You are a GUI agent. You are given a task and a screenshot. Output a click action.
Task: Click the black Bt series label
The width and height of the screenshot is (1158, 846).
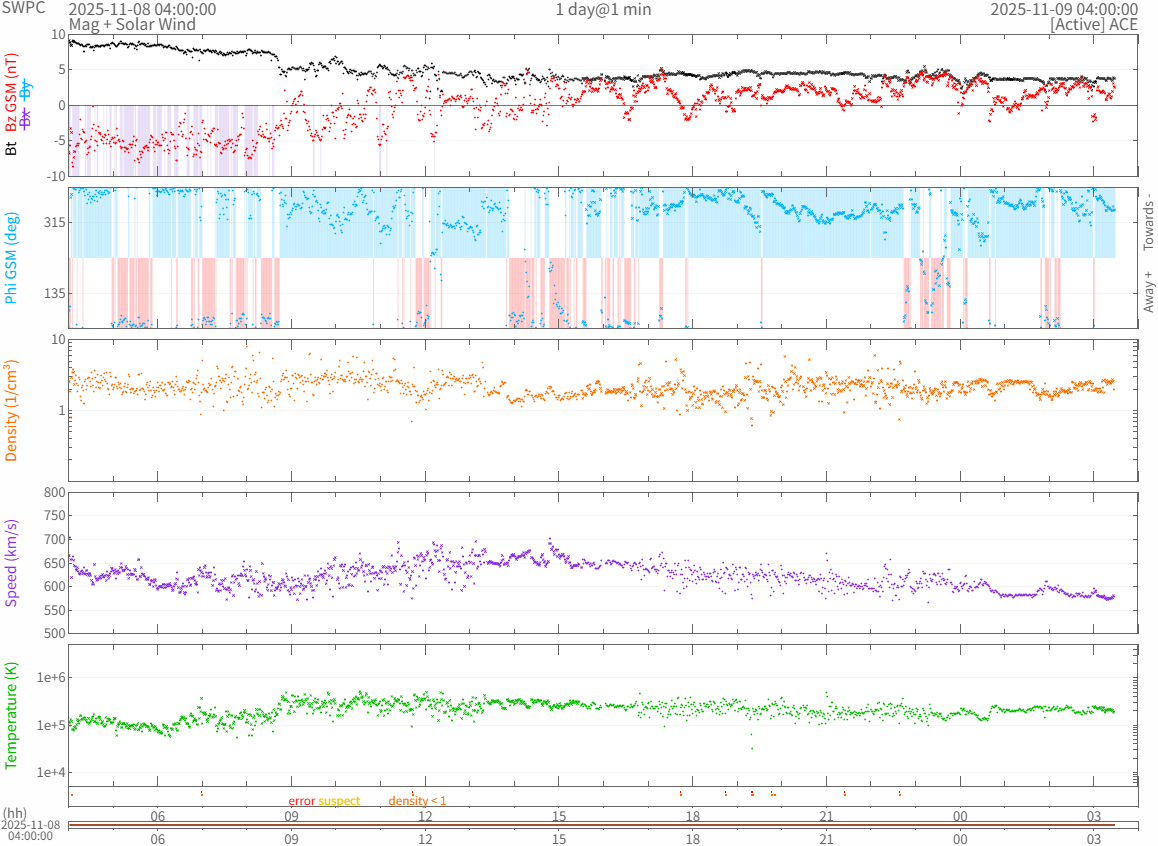(x=11, y=148)
